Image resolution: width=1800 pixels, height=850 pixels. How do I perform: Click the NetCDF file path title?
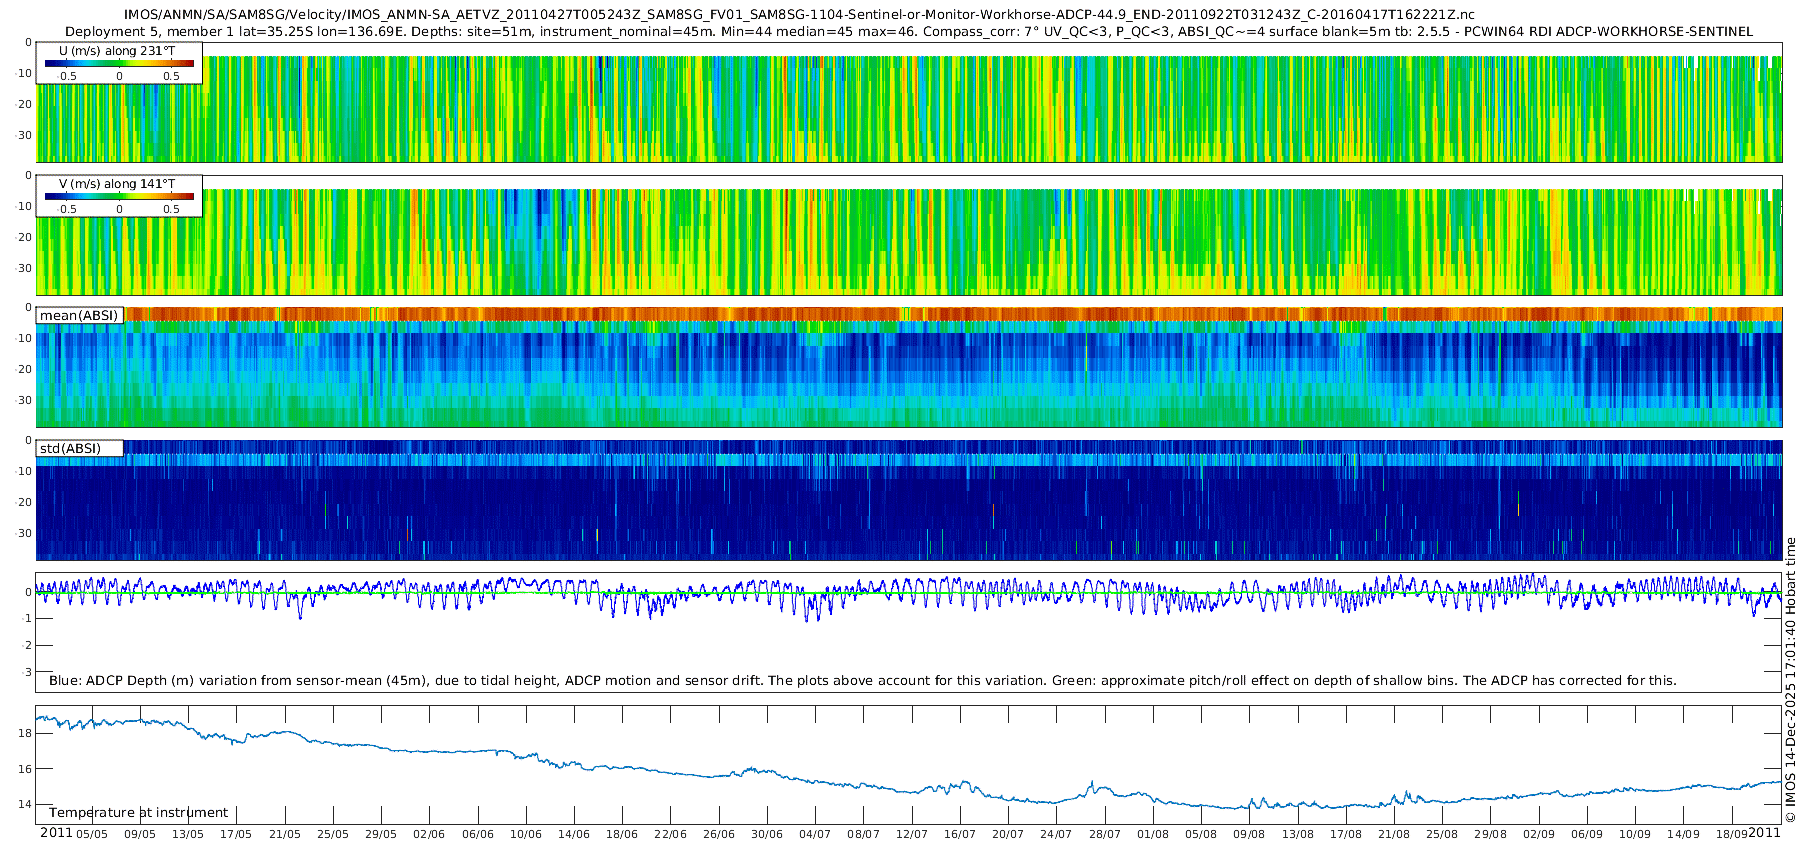[798, 14]
